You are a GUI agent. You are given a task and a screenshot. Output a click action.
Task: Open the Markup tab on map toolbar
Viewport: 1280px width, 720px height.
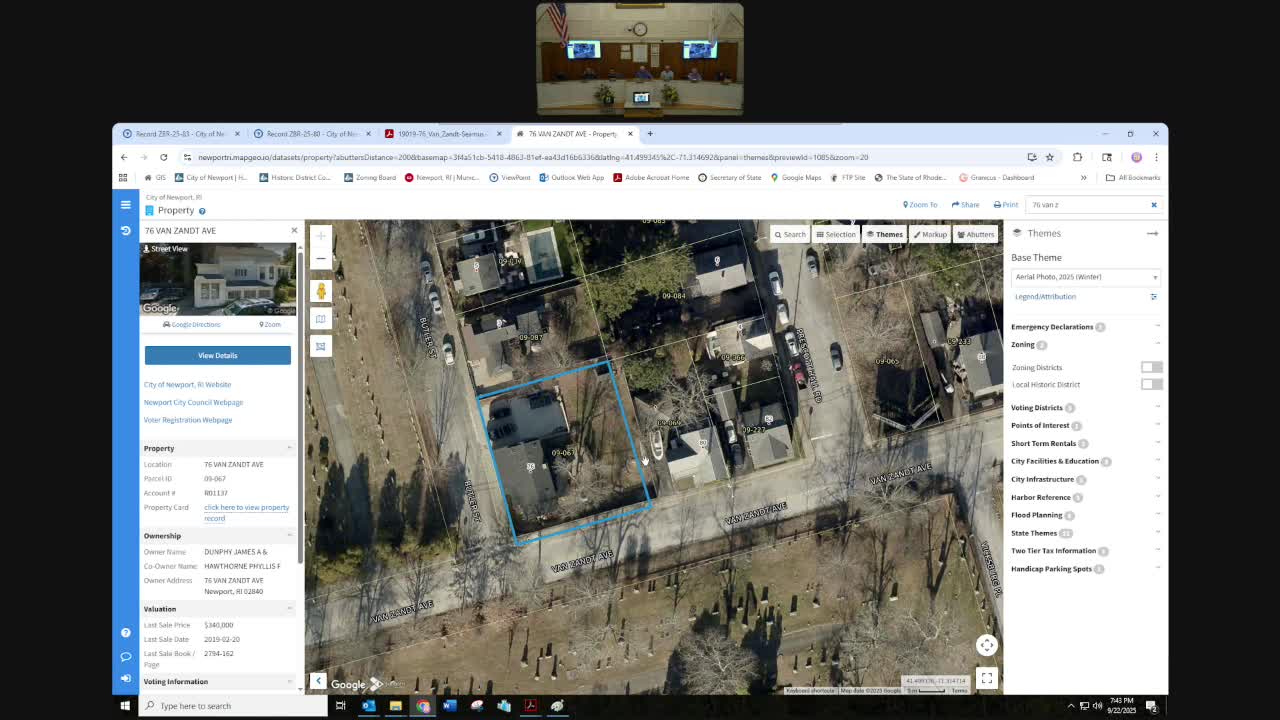pyautogui.click(x=929, y=234)
